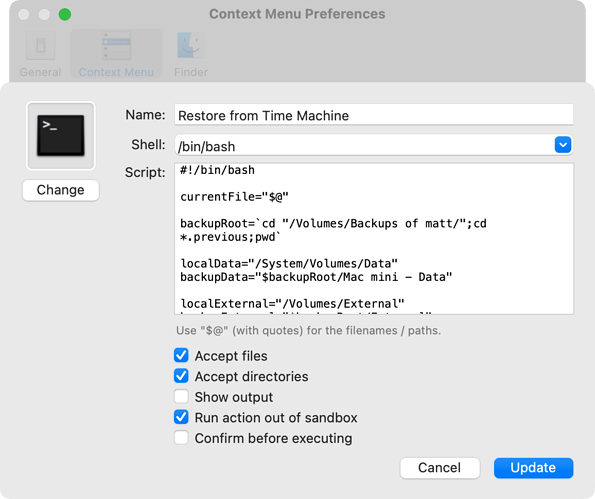This screenshot has width=595, height=499.
Task: Focus the Name field with Restore from Time Machine
Action: pyautogui.click(x=374, y=115)
